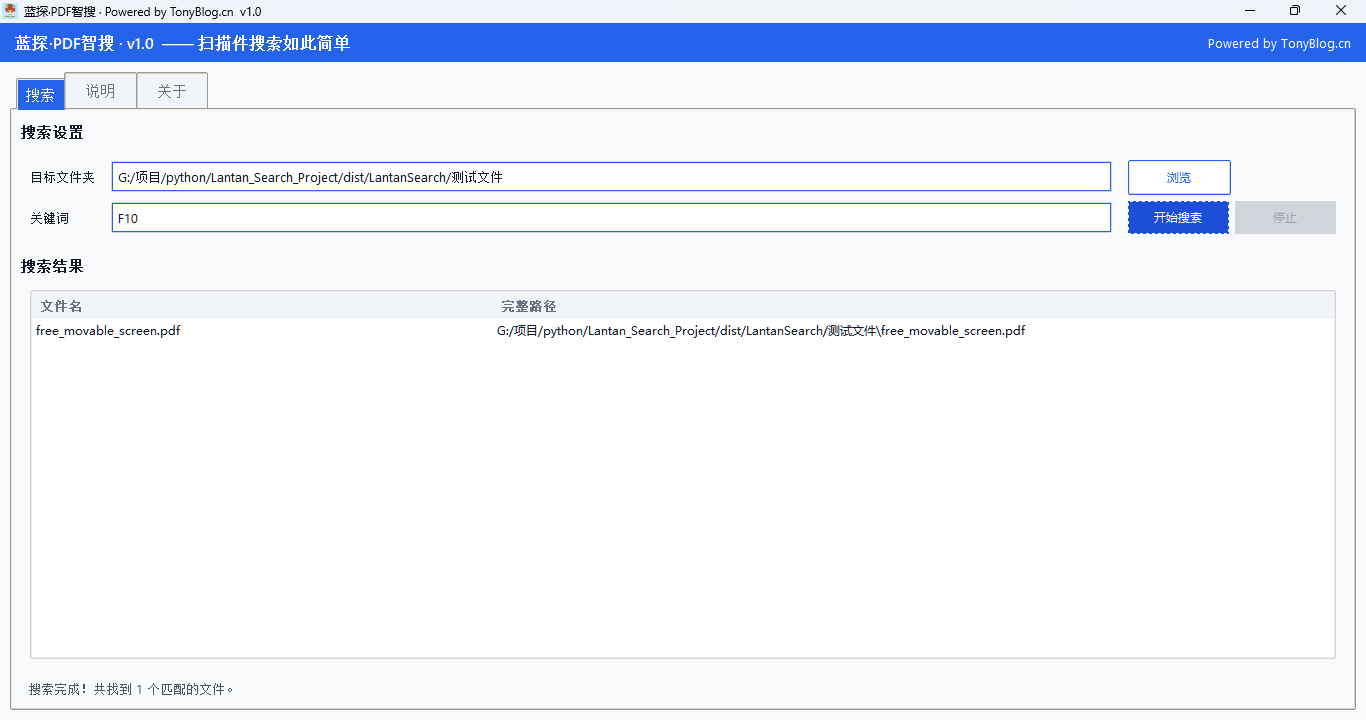Viewport: 1366px width, 720px height.
Task: Start the search with 开始搜索 button
Action: click(1178, 218)
